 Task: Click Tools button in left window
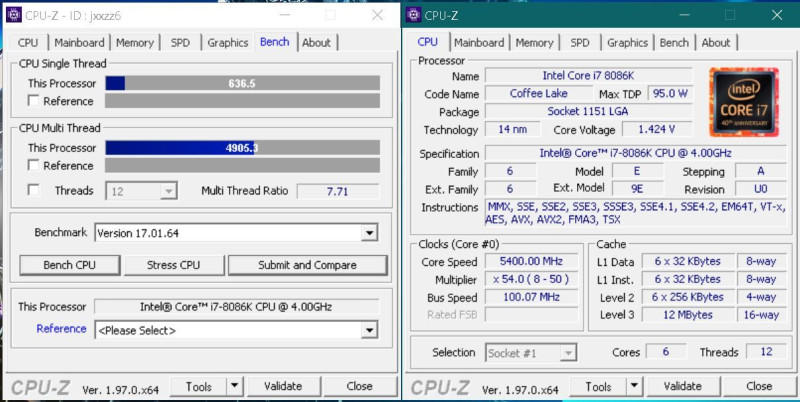(198, 387)
